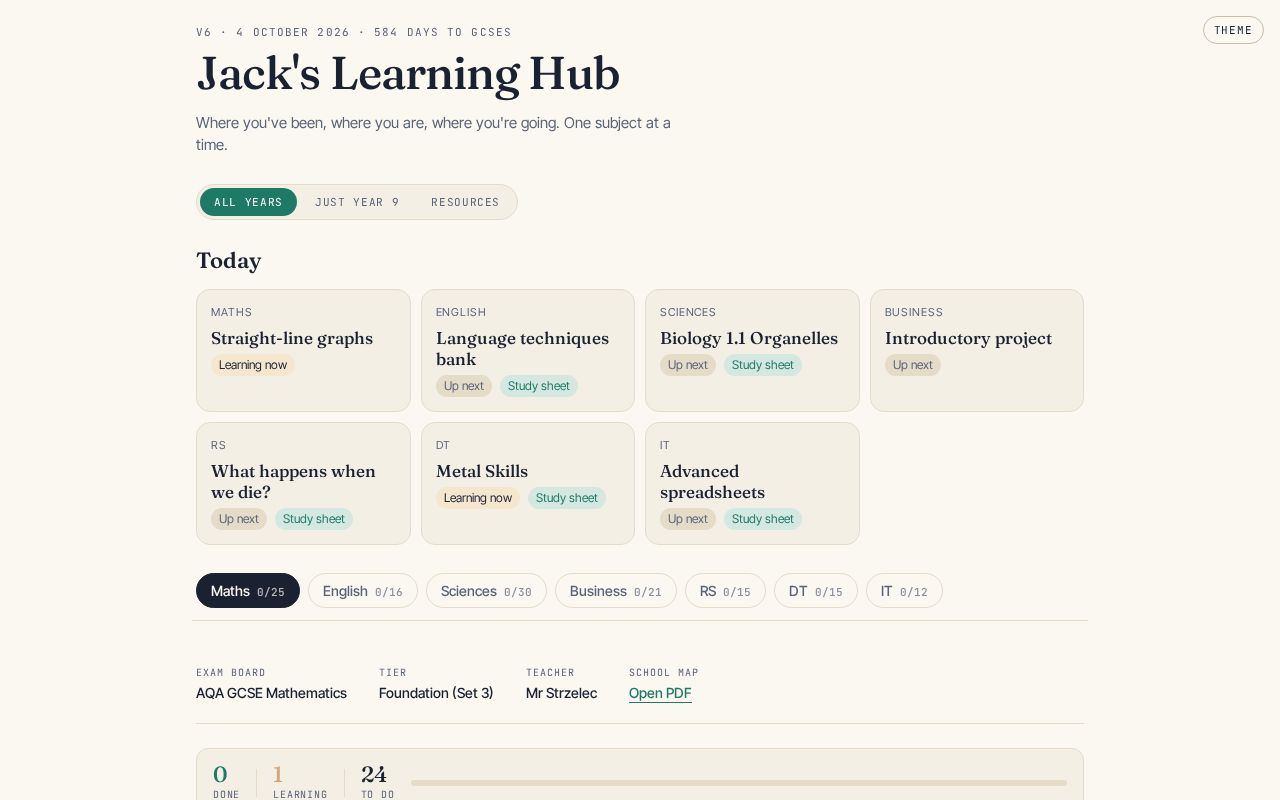Screen dimensions: 1280x800
Task: Click Learning now badge on Straight-line graphs
Action: point(253,365)
